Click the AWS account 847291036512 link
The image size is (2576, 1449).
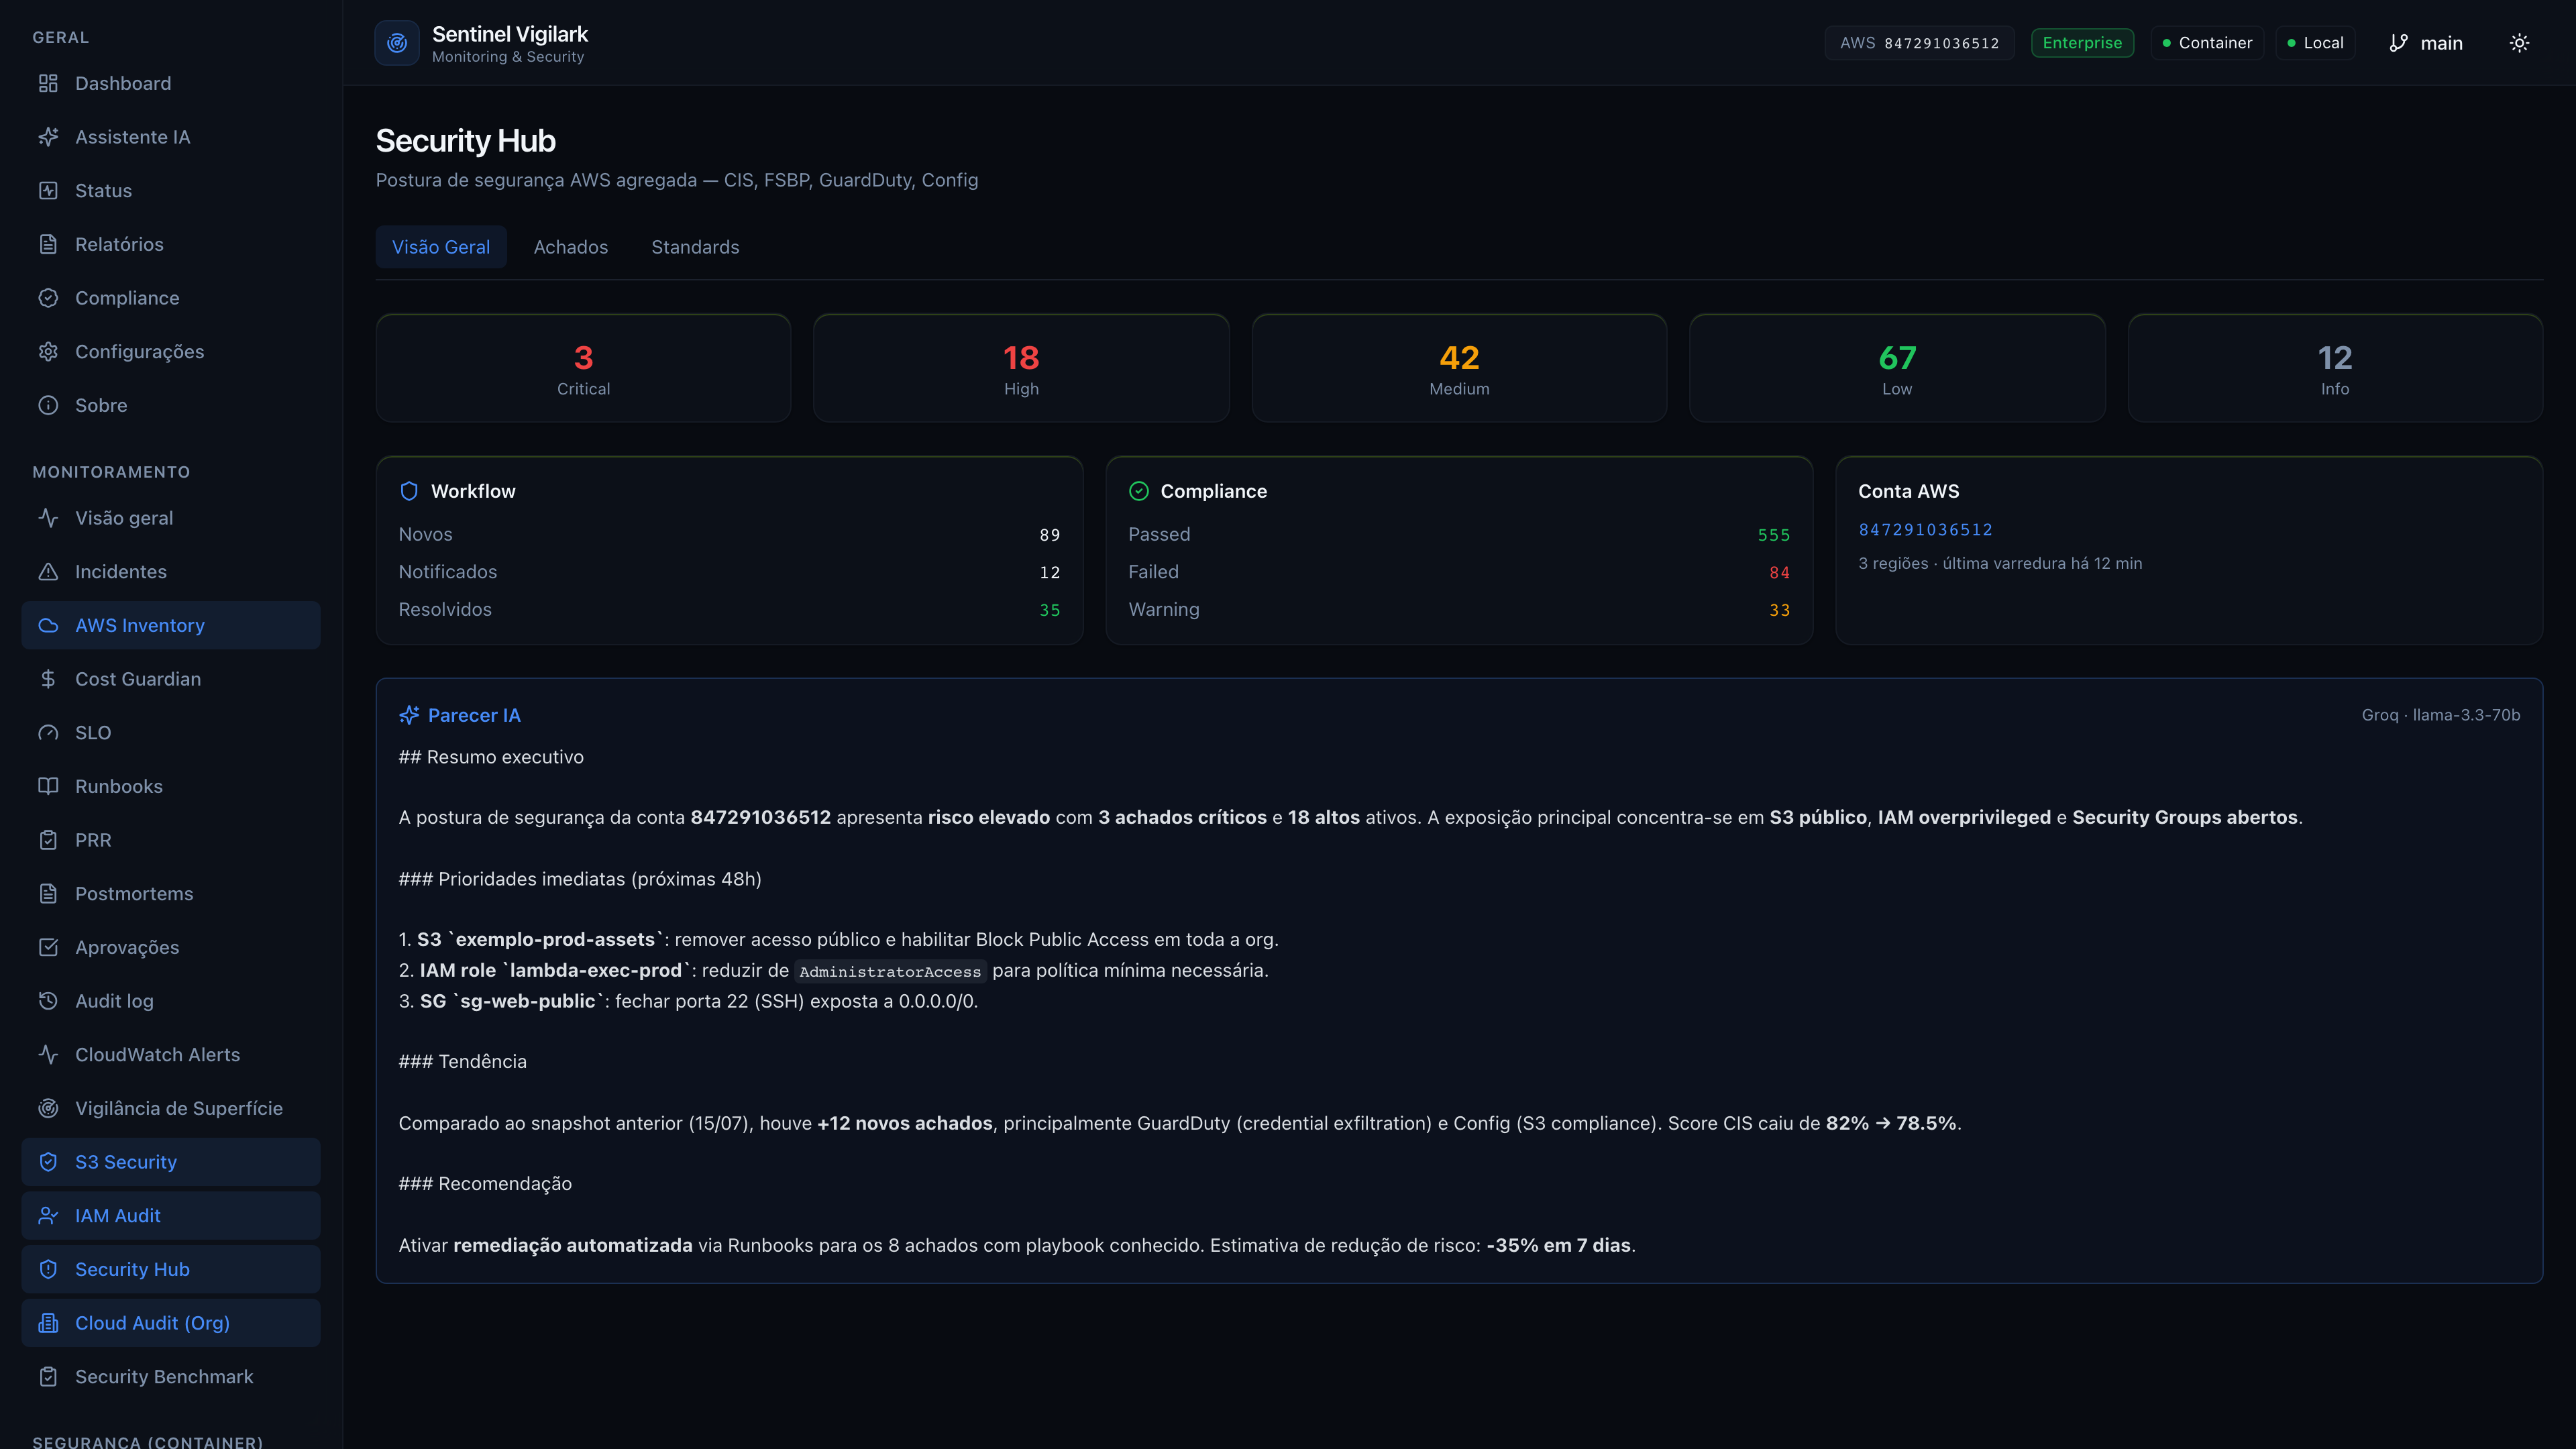click(1925, 530)
